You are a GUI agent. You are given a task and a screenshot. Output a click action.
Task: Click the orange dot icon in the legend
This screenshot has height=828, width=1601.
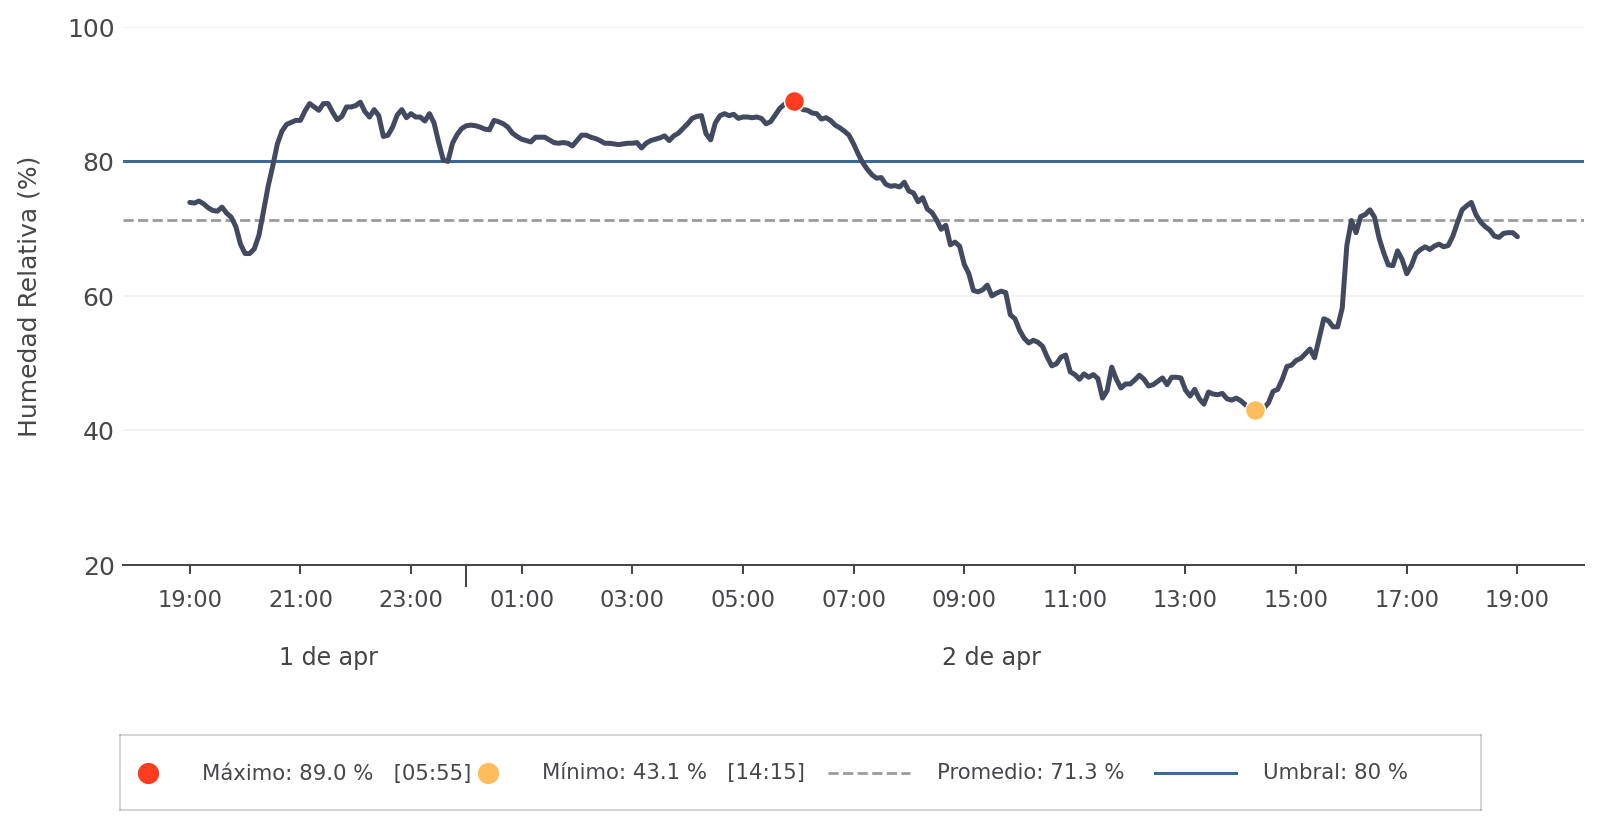click(x=488, y=773)
